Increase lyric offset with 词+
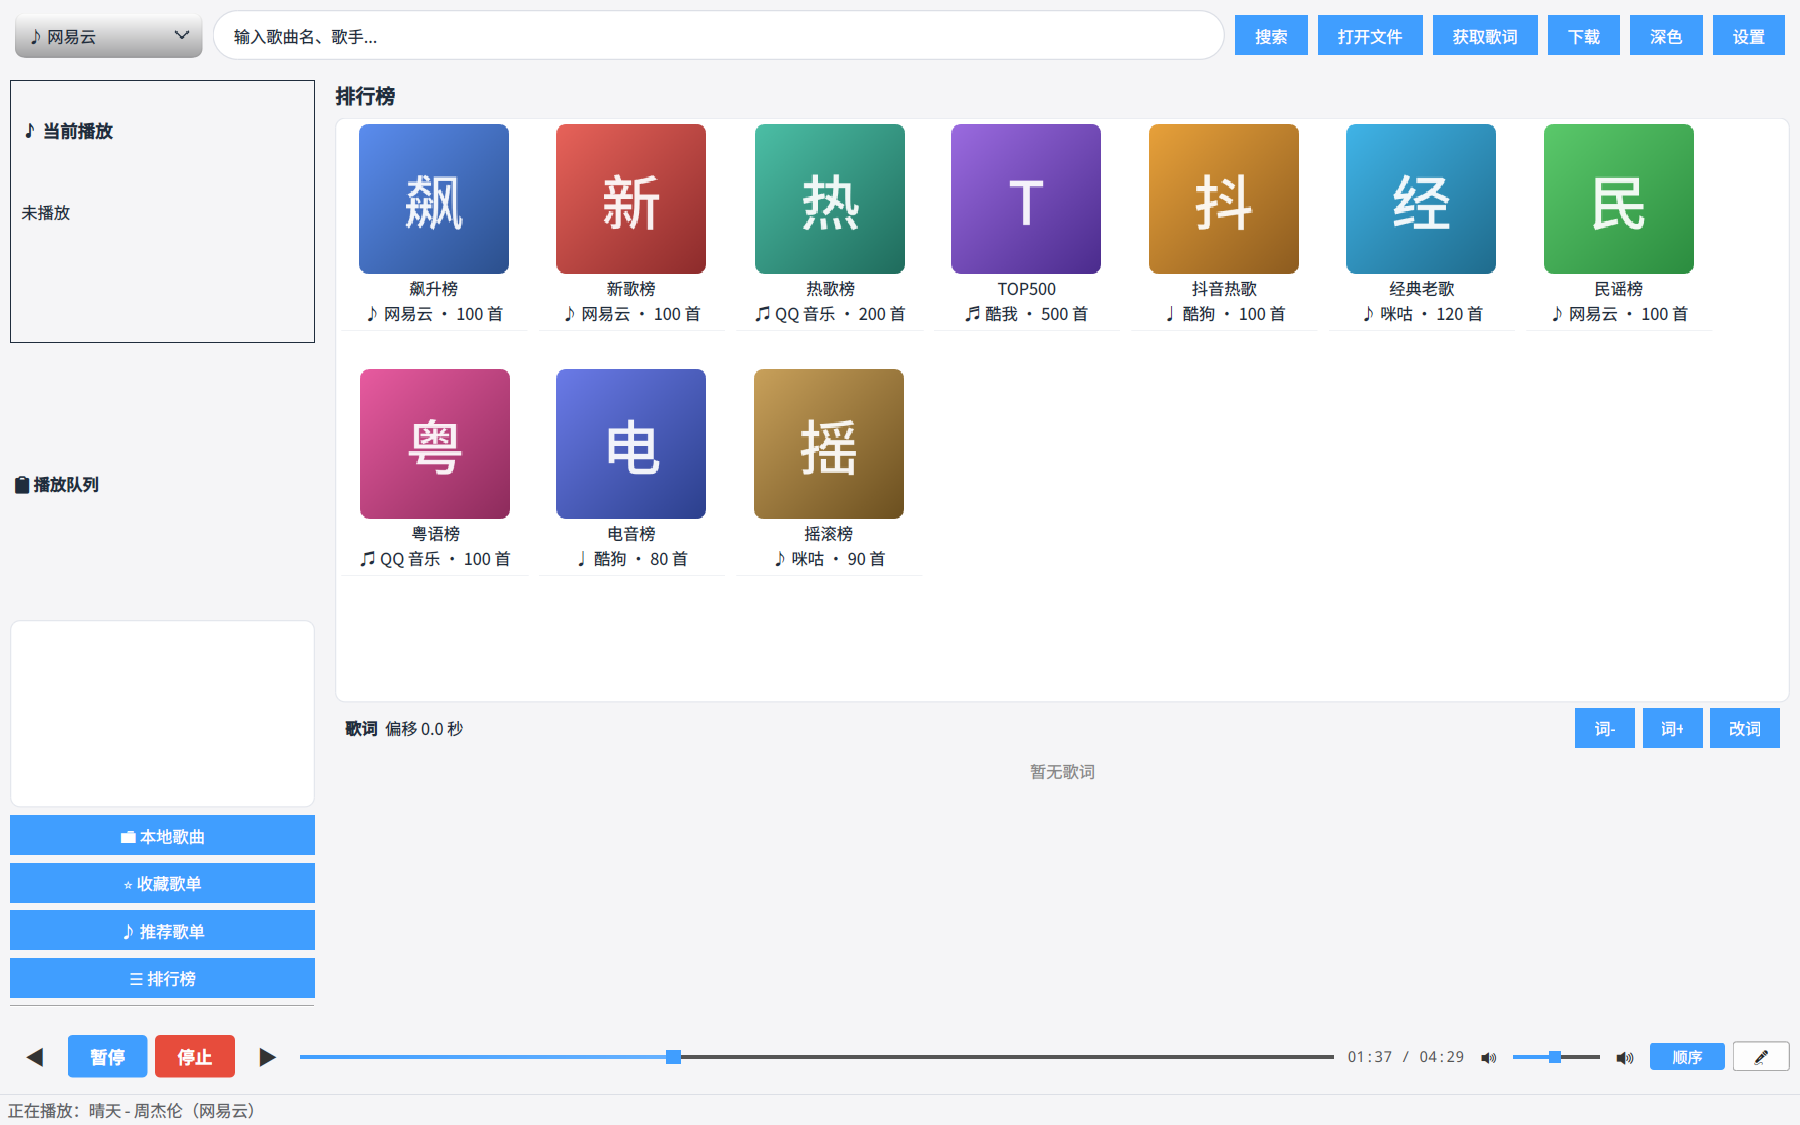Screen dimensions: 1800x1125 pos(1673,728)
